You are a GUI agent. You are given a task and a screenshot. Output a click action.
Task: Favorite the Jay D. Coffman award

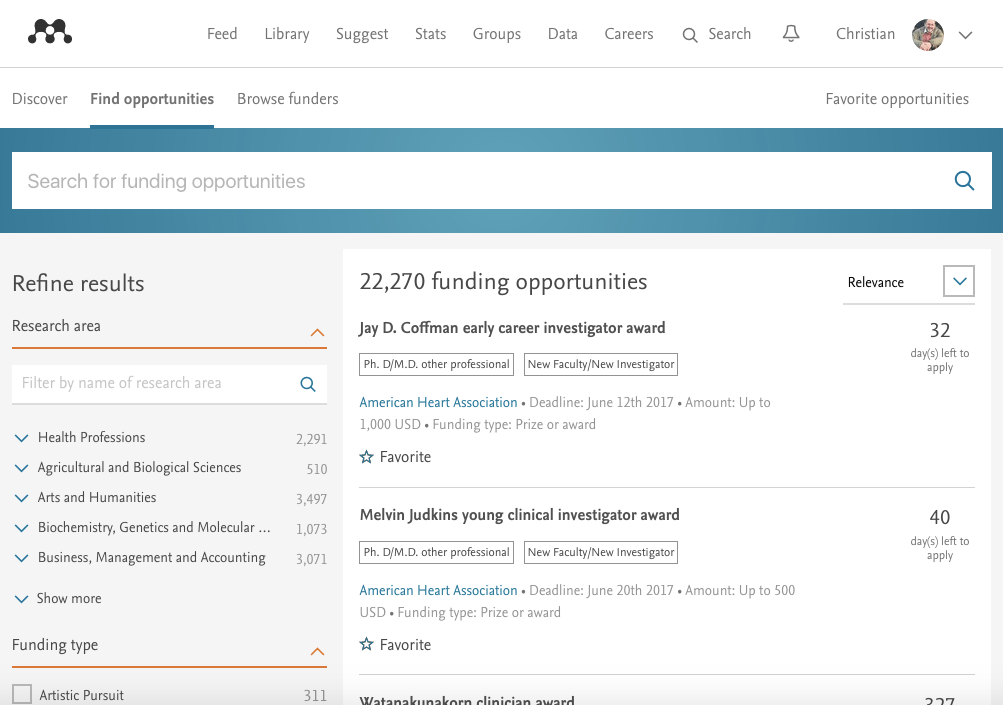(368, 456)
